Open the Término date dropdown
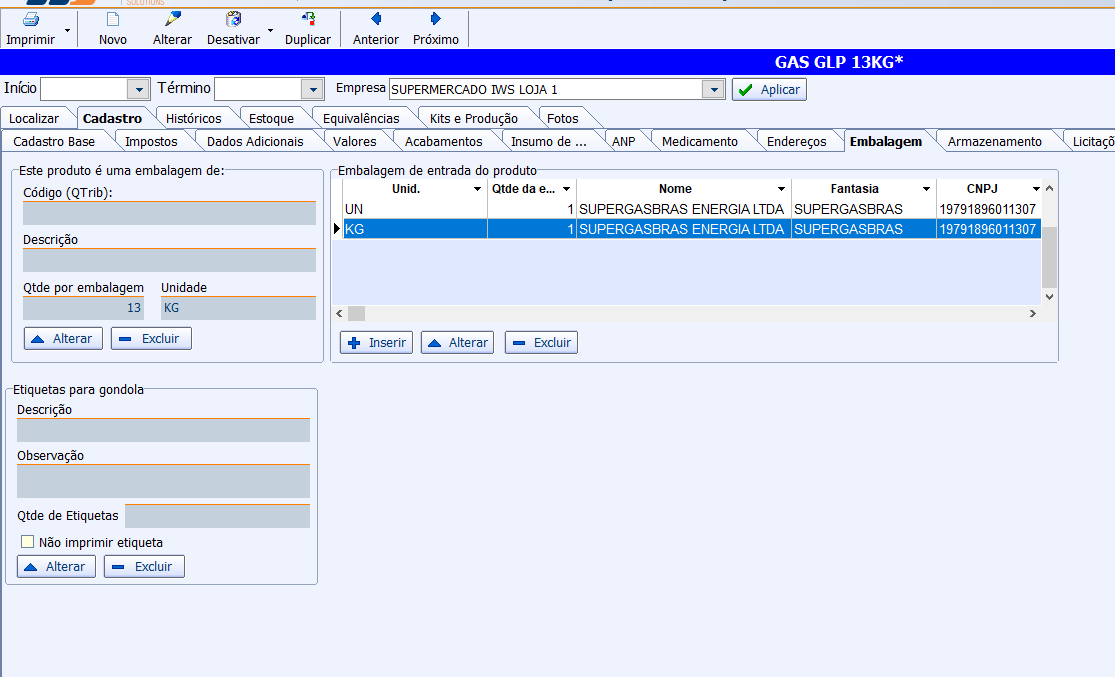1115x677 pixels. 312,89
